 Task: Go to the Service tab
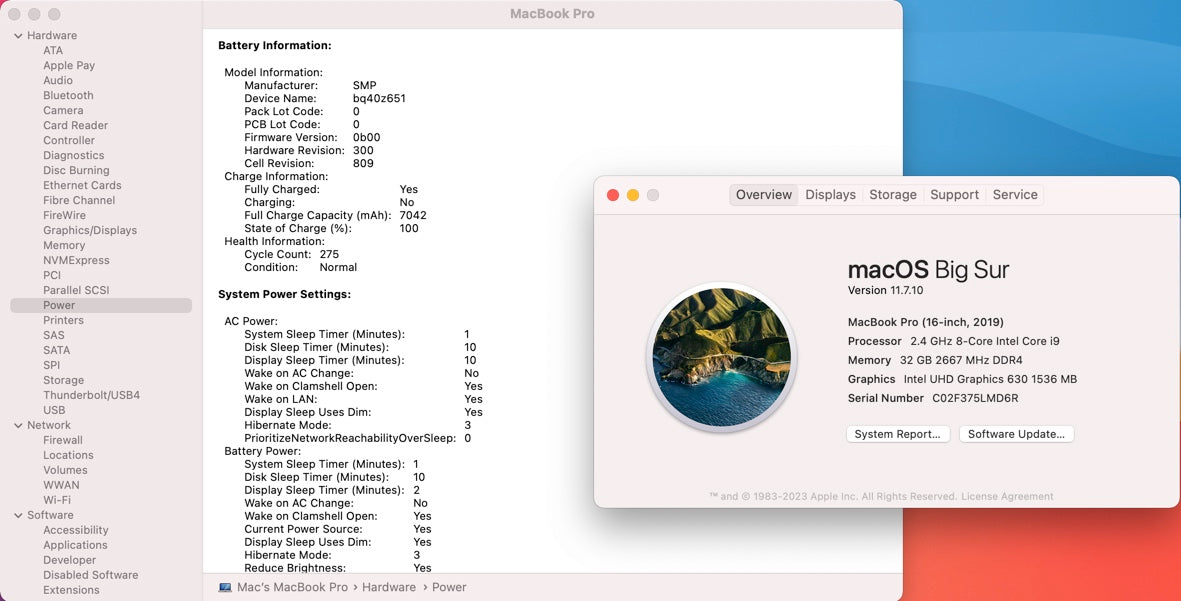pos(1014,195)
